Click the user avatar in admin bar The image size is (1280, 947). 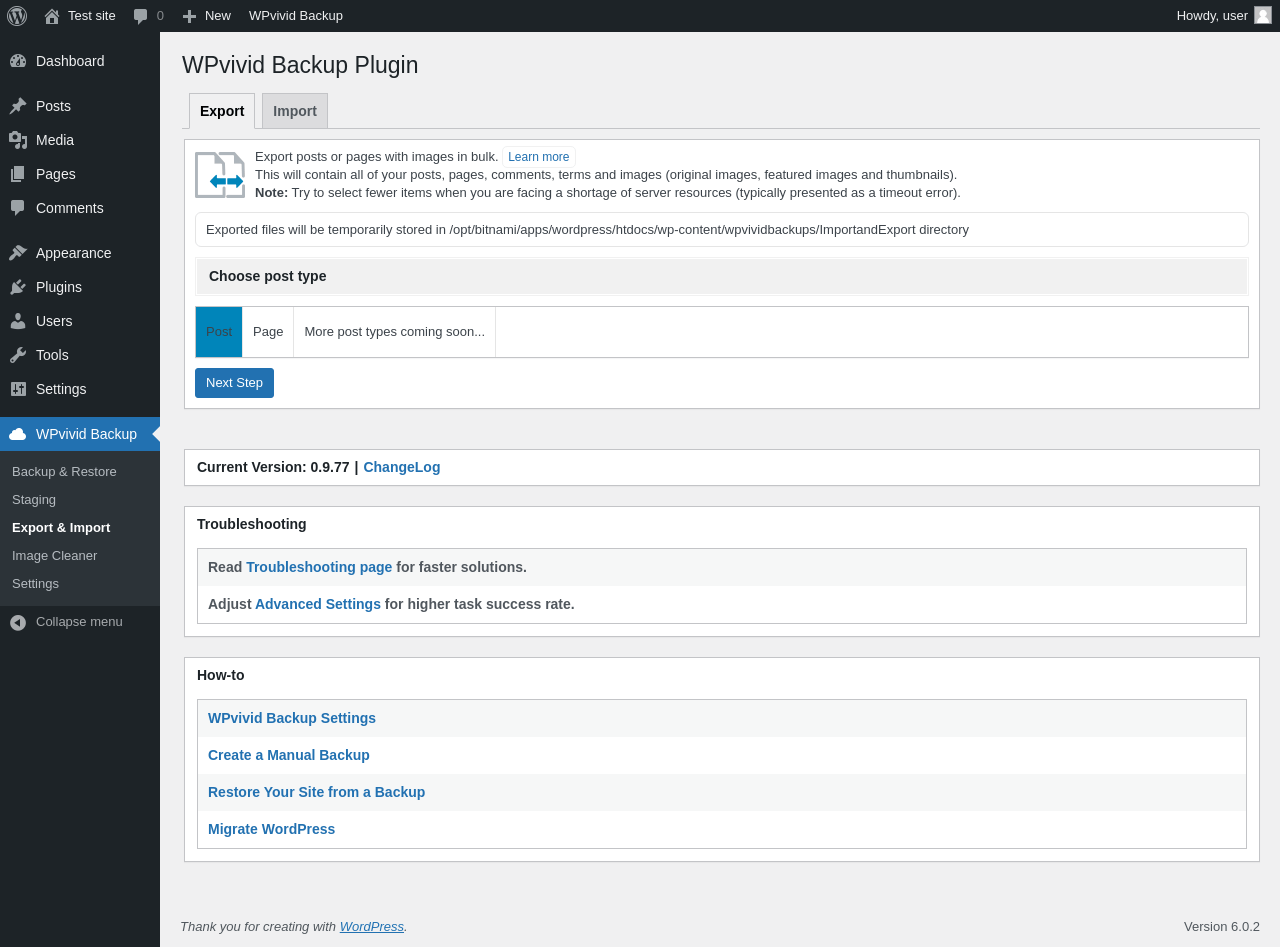(x=1263, y=15)
